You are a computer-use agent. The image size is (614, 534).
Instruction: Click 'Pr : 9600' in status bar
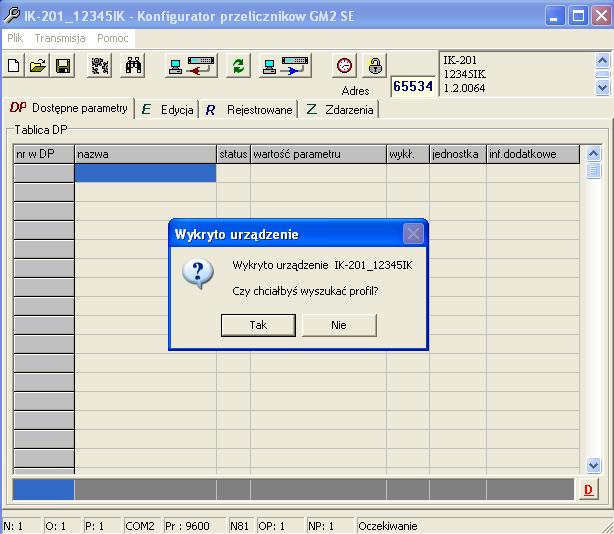(x=187, y=526)
